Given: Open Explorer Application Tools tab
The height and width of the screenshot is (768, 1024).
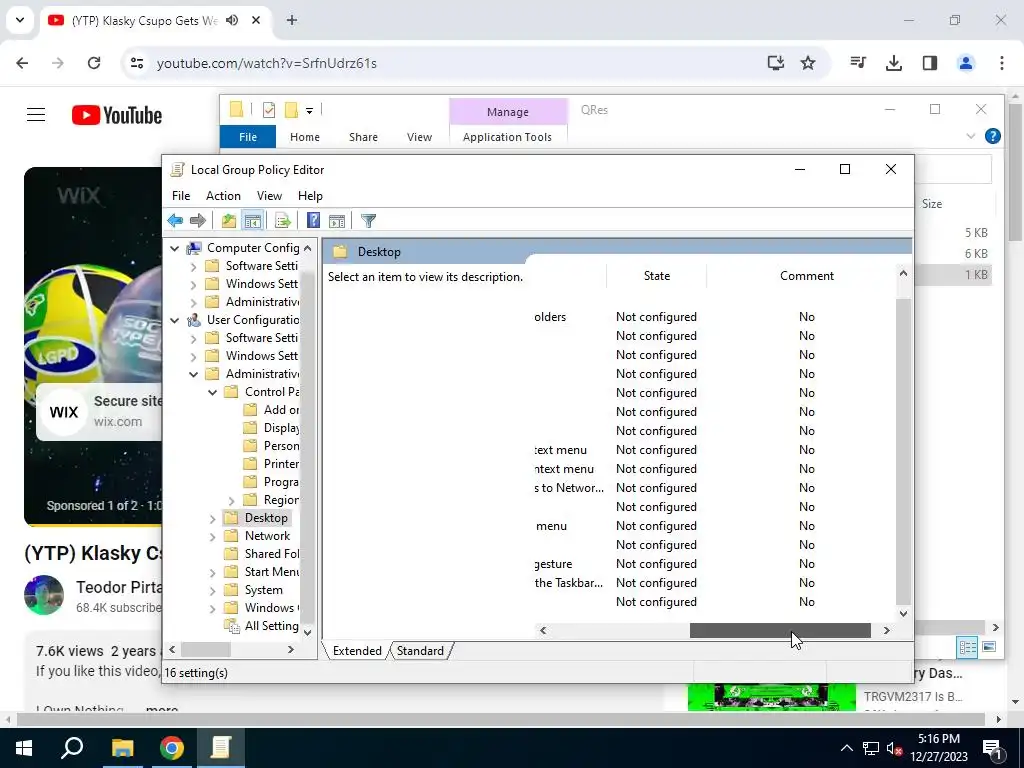Looking at the screenshot, I should [507, 136].
